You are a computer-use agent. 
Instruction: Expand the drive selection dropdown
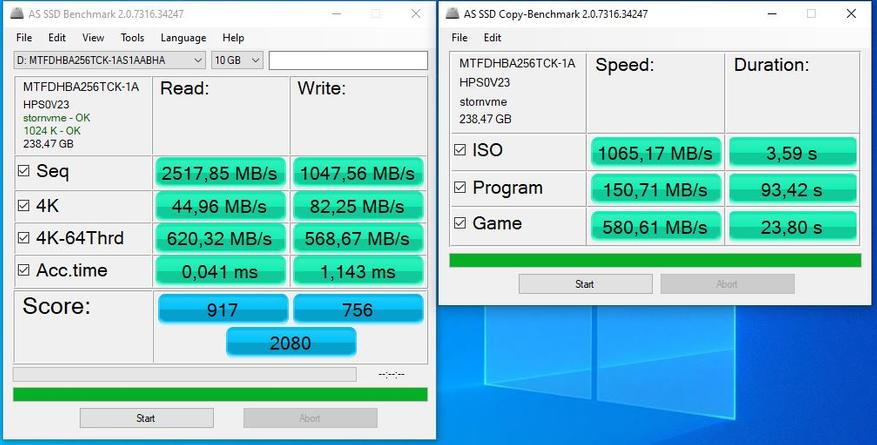[x=198, y=61]
